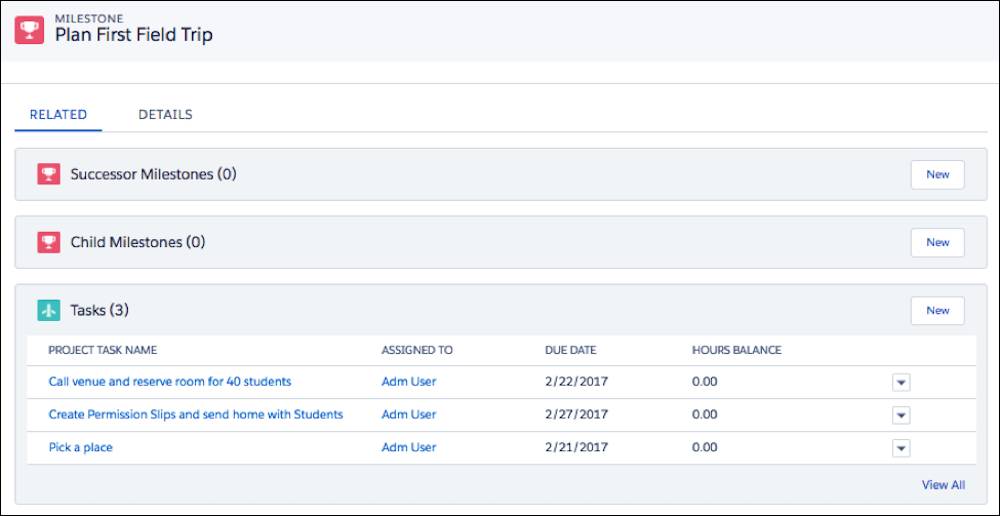Switch to the Details tab
1000x516 pixels.
coord(165,115)
